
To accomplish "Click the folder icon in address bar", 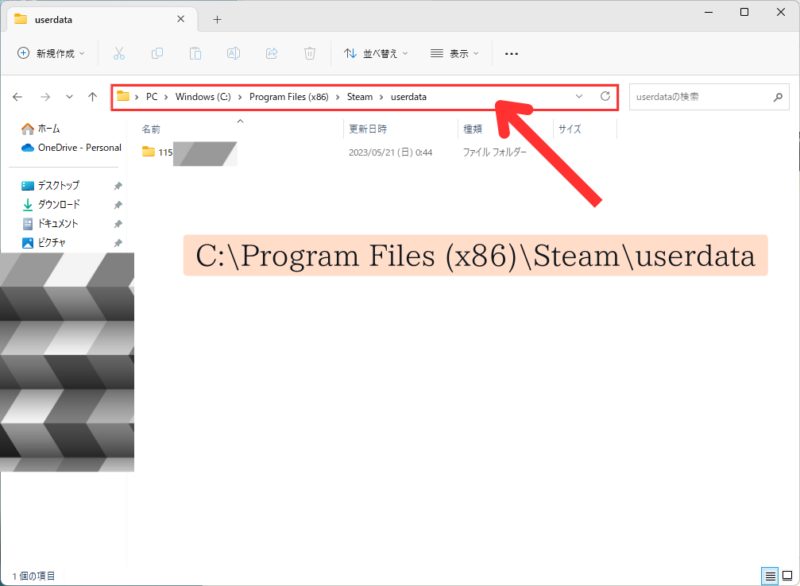I will pyautogui.click(x=123, y=96).
